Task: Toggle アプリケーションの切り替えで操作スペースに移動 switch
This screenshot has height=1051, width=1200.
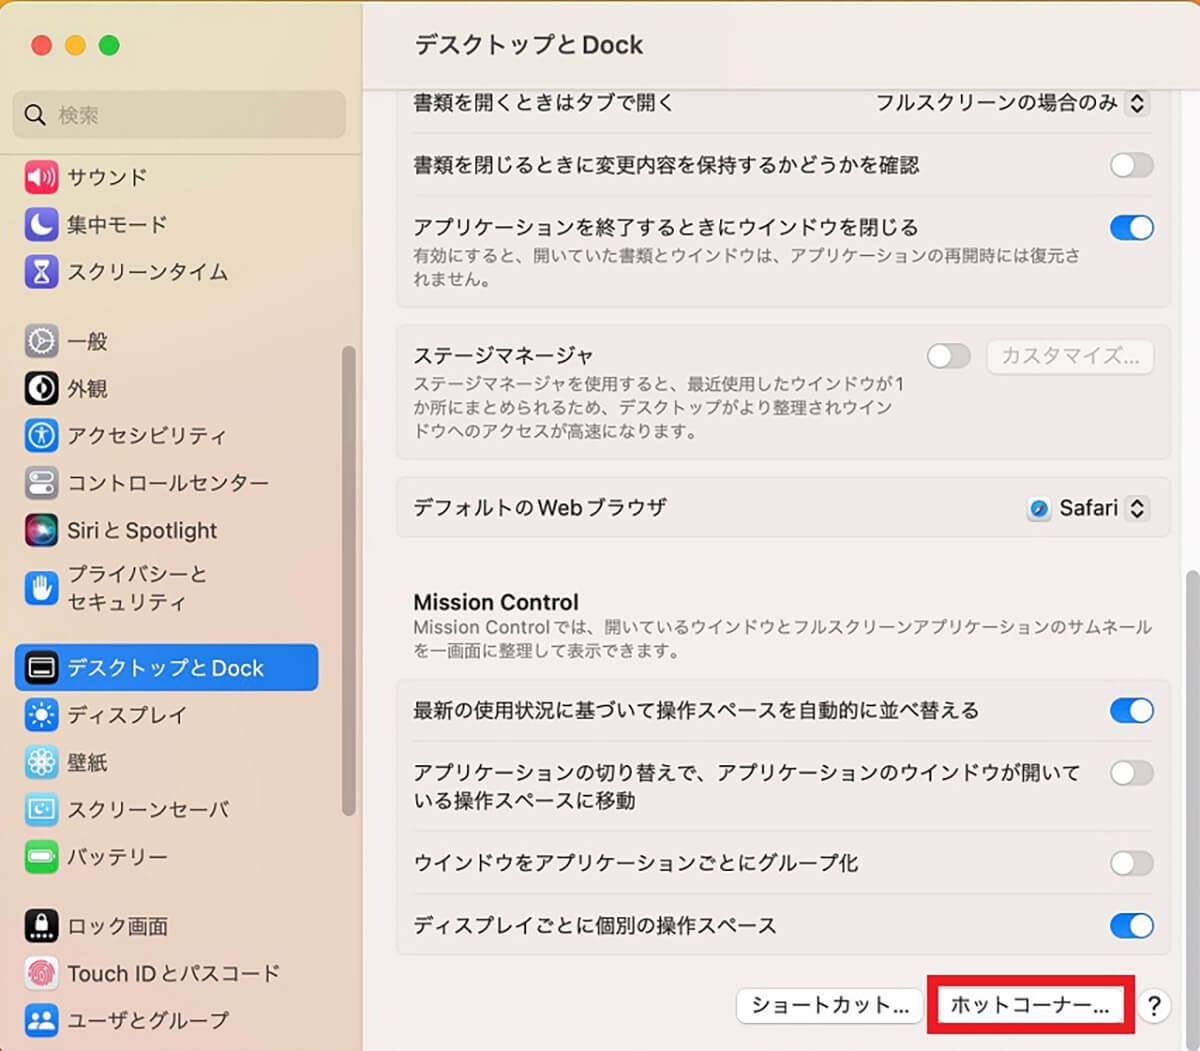Action: (1132, 773)
